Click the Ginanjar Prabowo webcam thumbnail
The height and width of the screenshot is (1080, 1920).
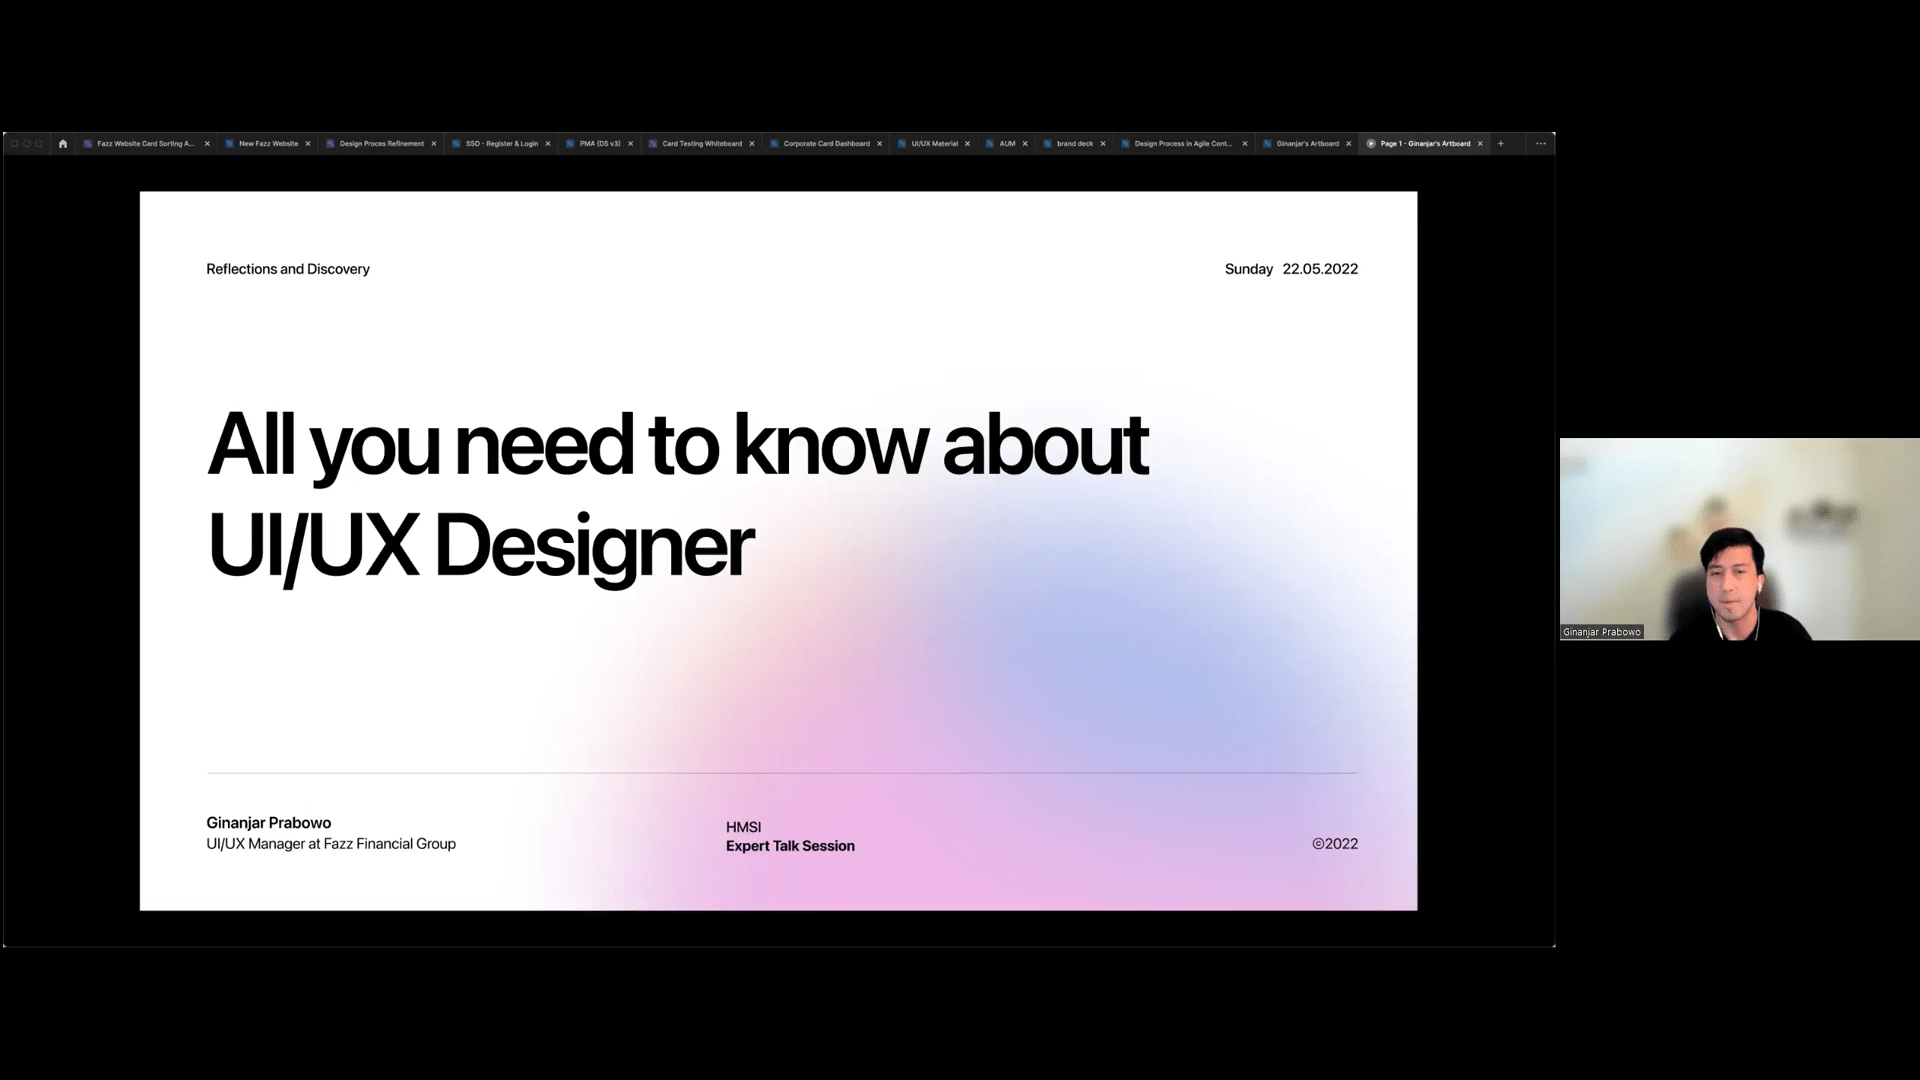pyautogui.click(x=1739, y=539)
